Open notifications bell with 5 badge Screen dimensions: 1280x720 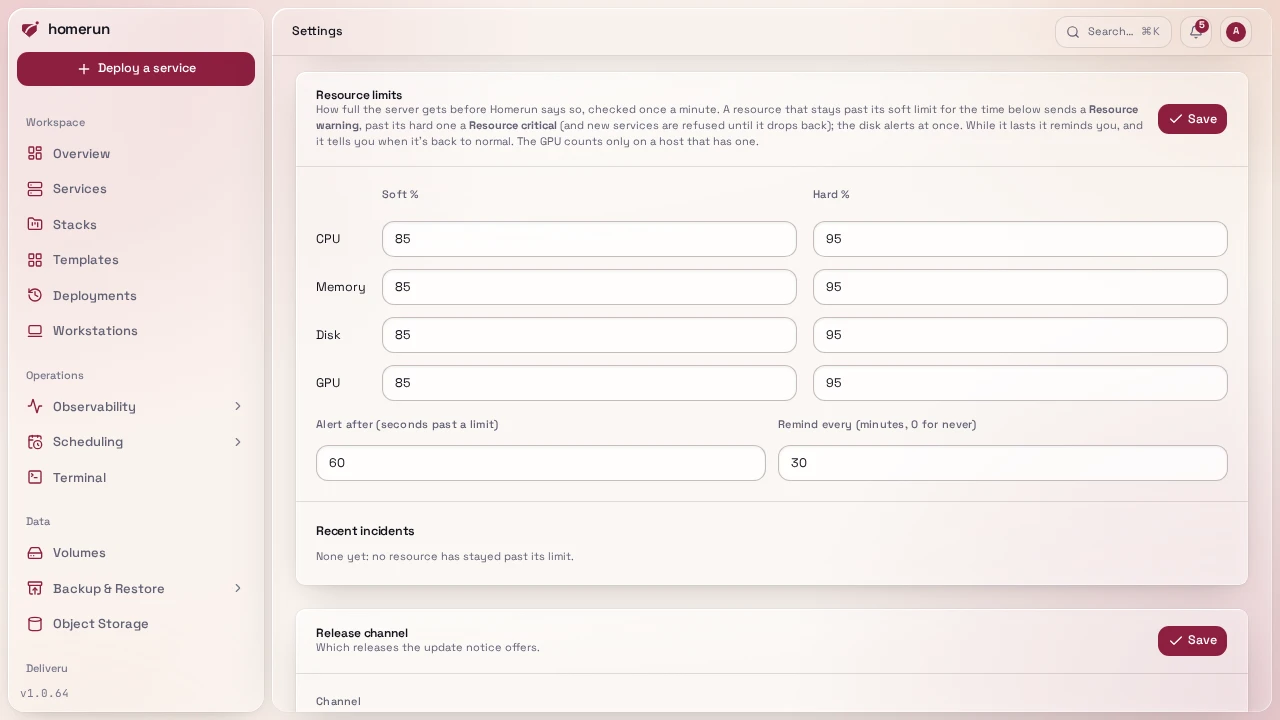click(x=1196, y=31)
